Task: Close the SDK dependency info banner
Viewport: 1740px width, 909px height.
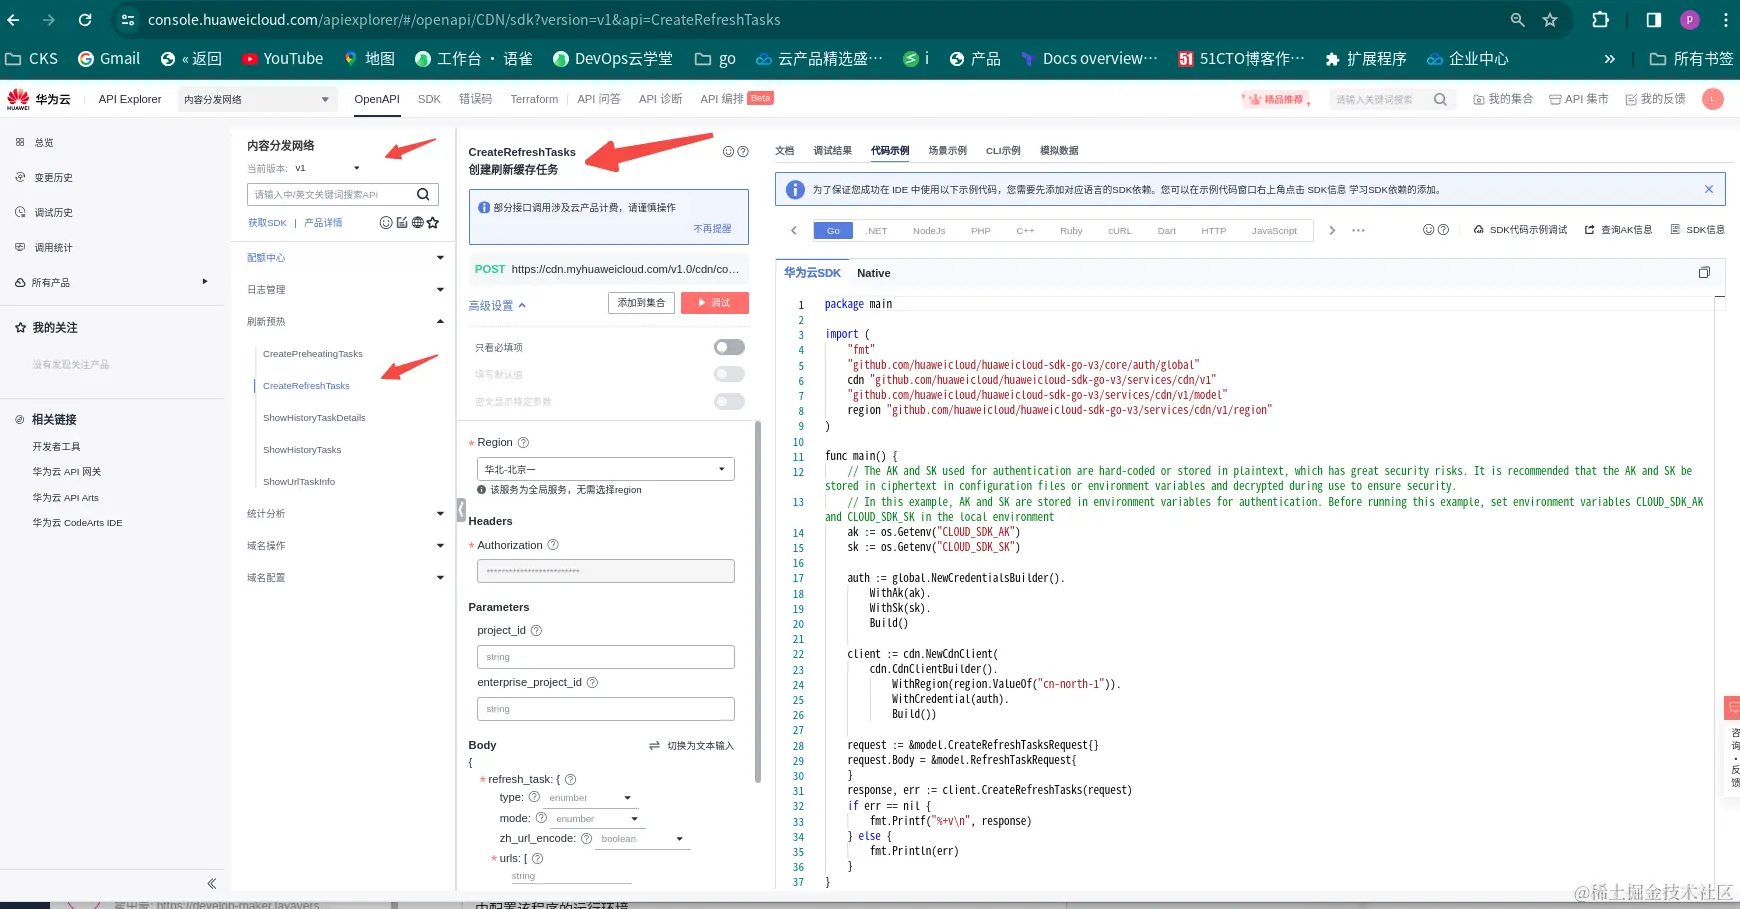Action: (x=1709, y=189)
